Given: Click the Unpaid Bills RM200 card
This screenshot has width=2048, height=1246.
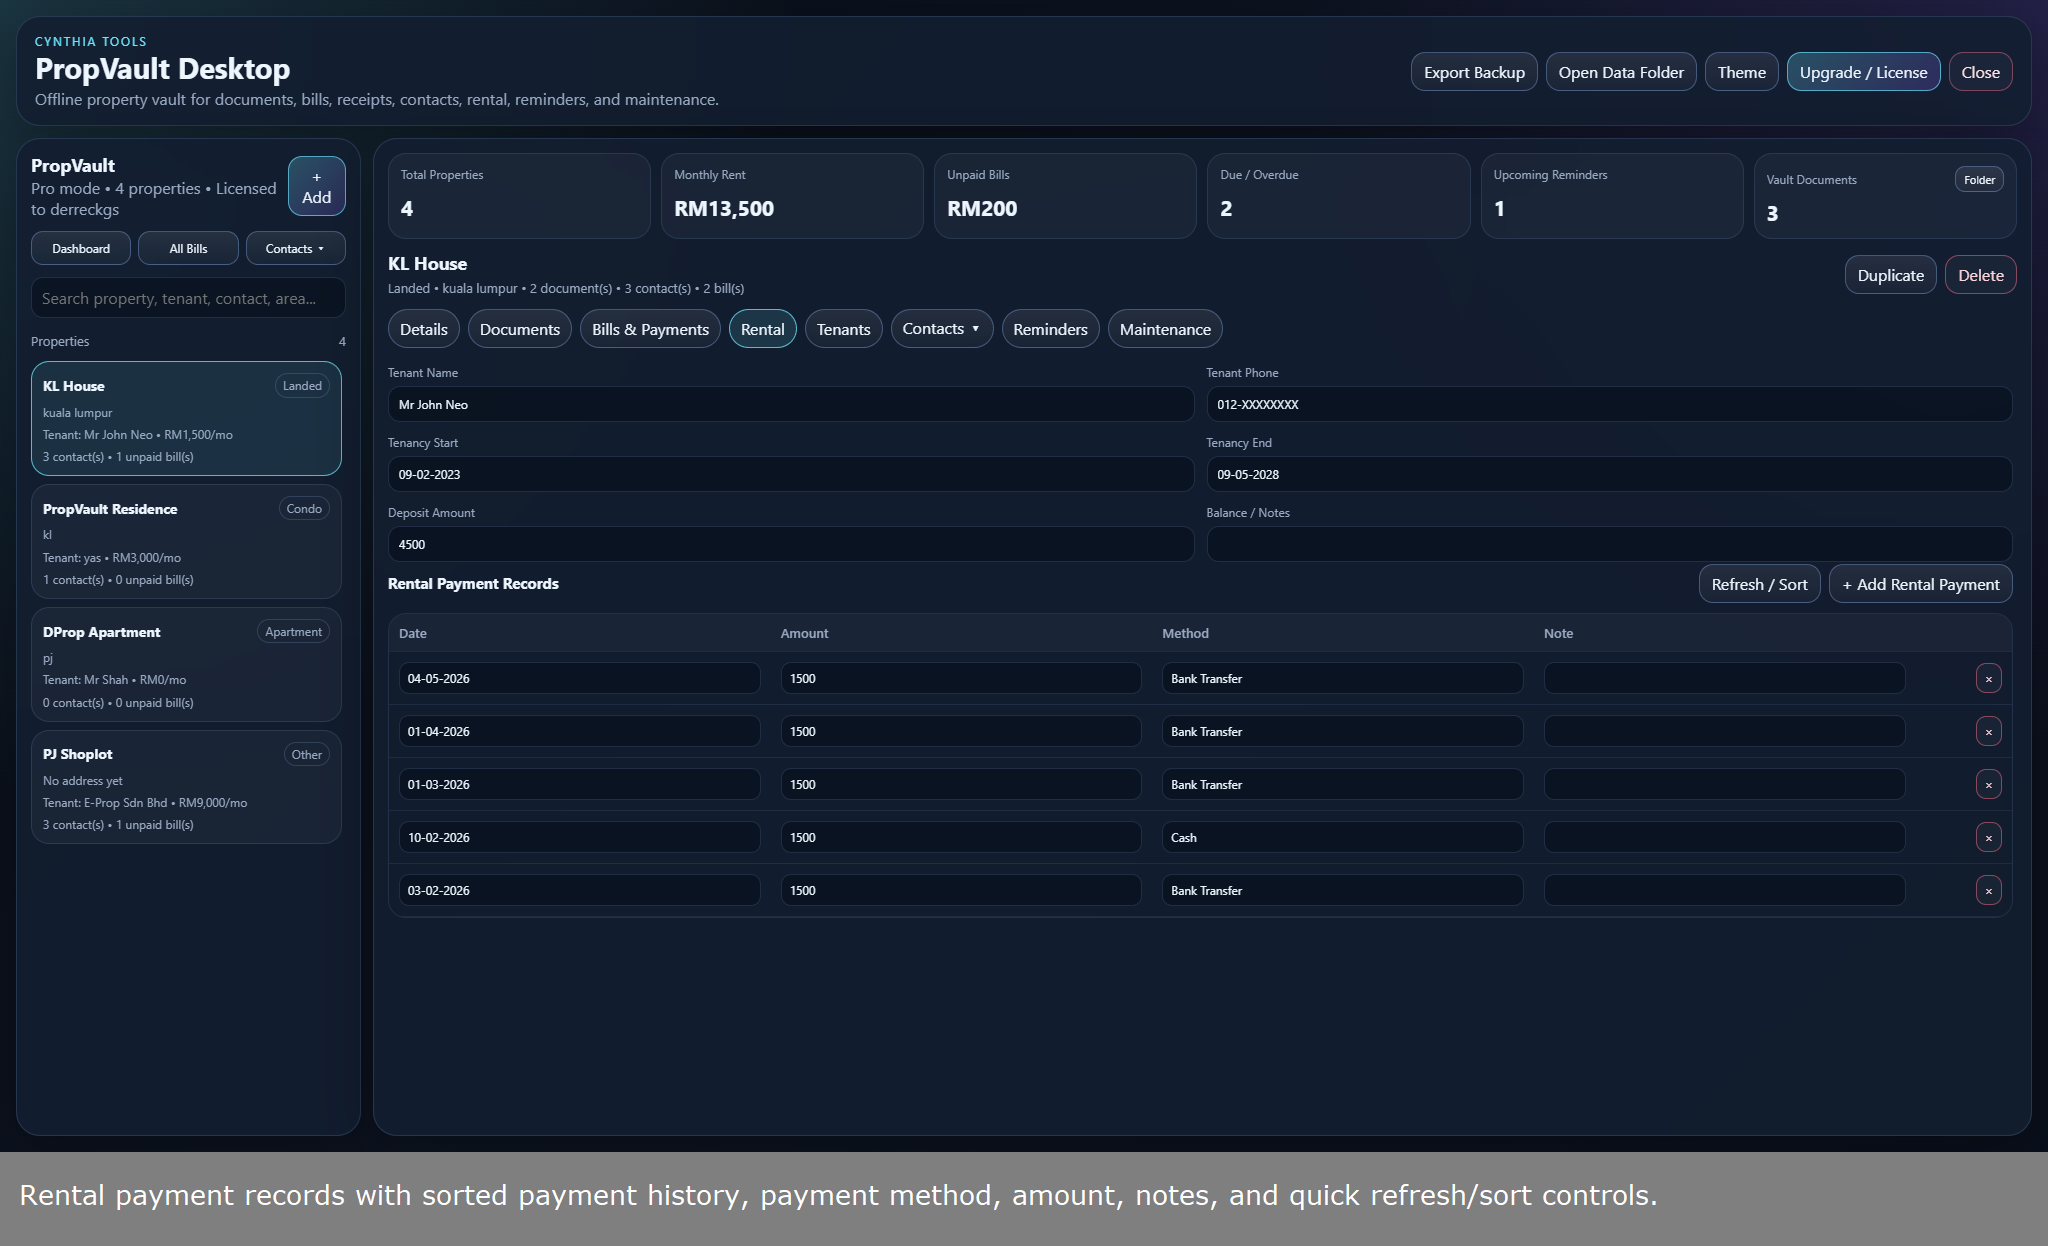Looking at the screenshot, I should pyautogui.click(x=1065, y=196).
